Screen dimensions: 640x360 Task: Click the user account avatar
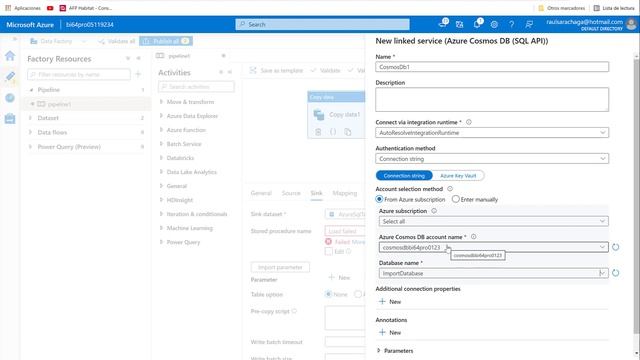pyautogui.click(x=631, y=24)
